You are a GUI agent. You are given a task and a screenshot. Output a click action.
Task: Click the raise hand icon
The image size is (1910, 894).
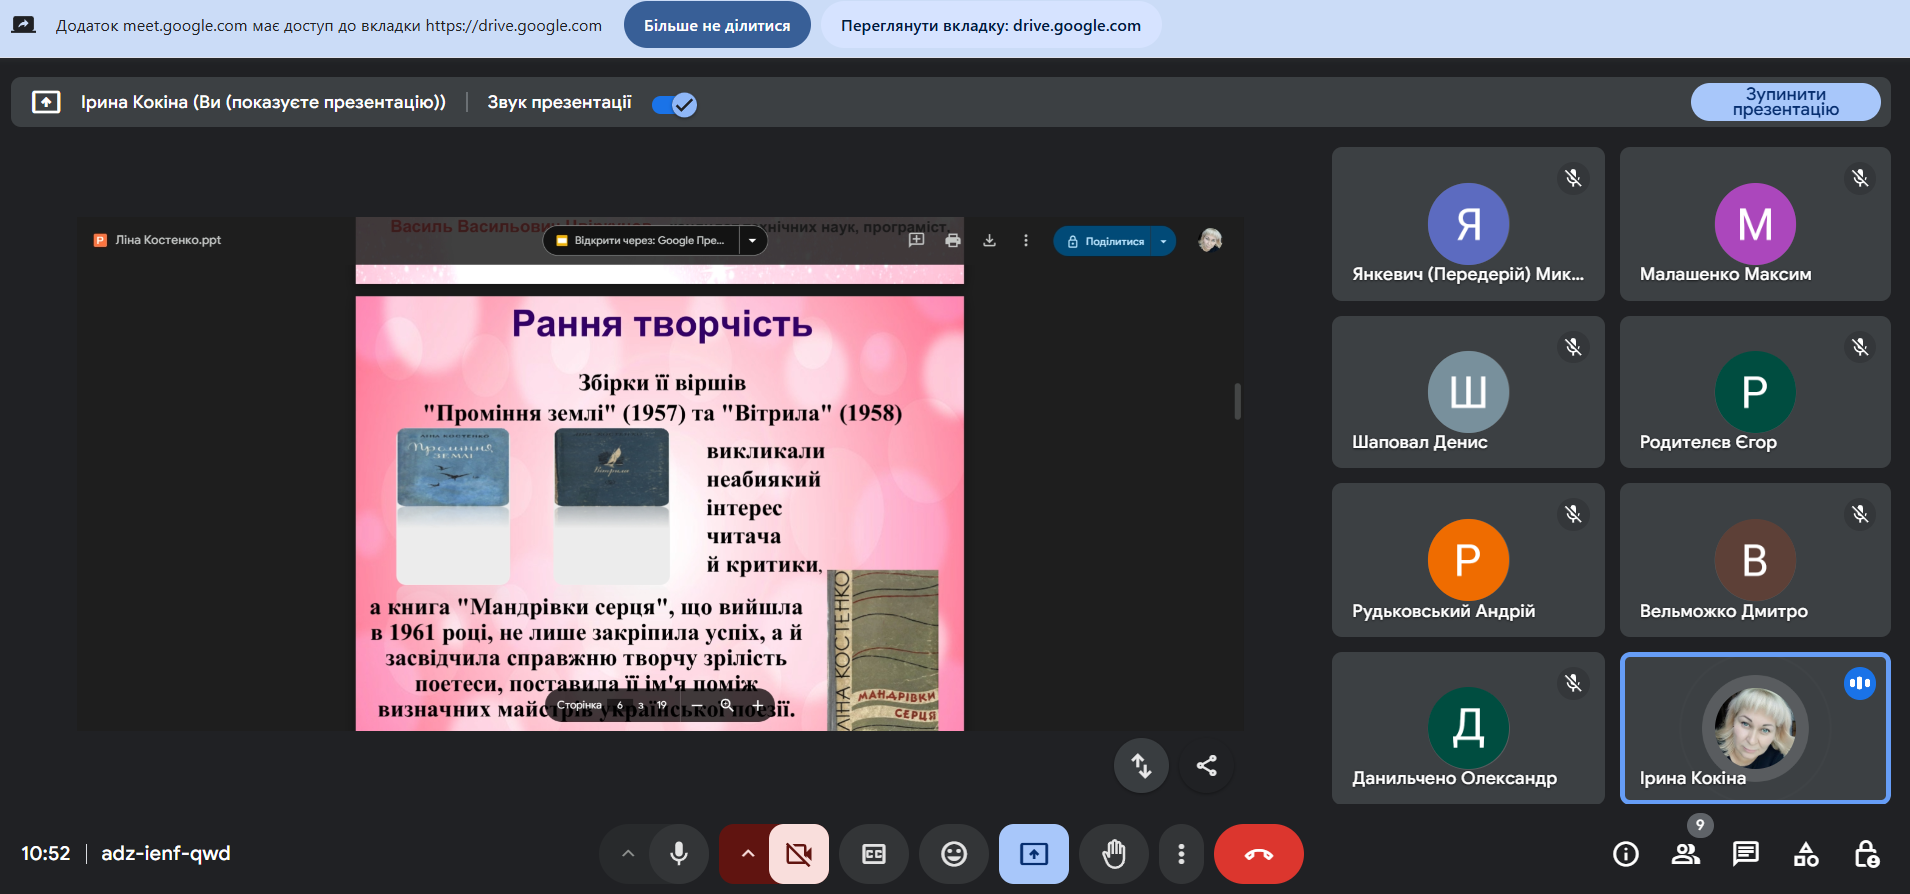[x=1113, y=854]
